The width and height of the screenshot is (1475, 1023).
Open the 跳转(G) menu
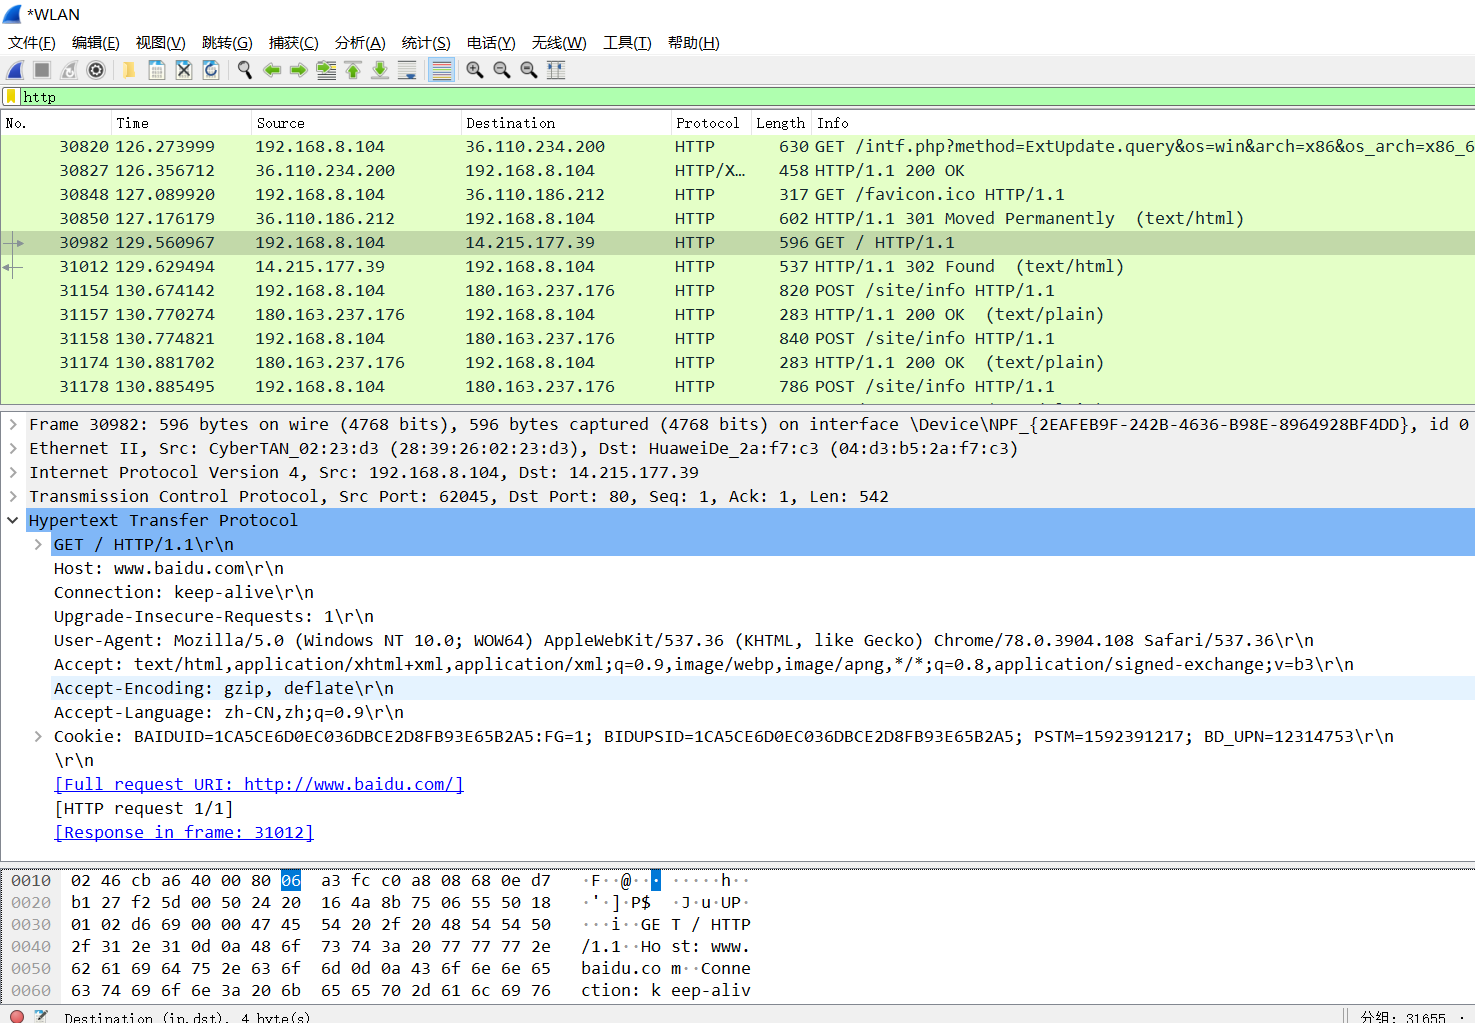point(227,43)
